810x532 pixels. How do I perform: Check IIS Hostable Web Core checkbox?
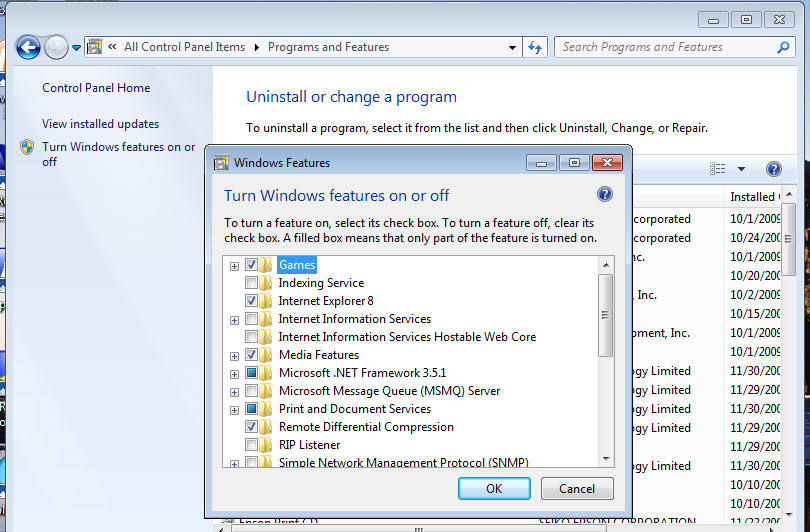click(x=251, y=337)
